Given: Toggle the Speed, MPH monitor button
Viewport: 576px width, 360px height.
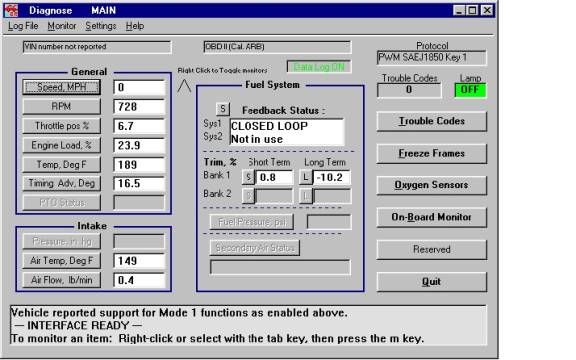Looking at the screenshot, I should (61, 87).
